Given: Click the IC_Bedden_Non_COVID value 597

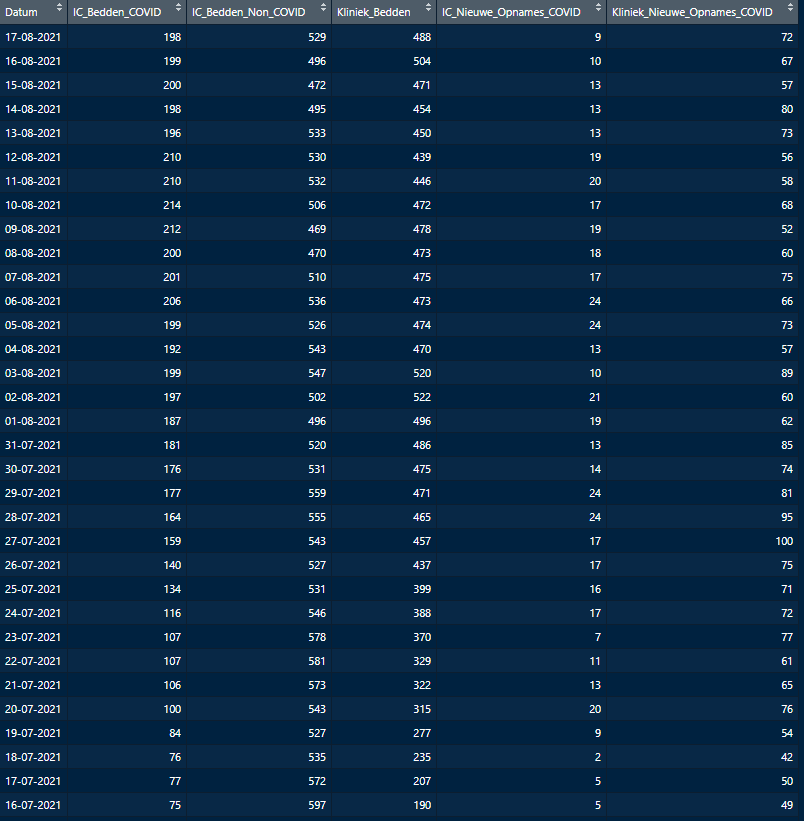Looking at the screenshot, I should [317, 805].
